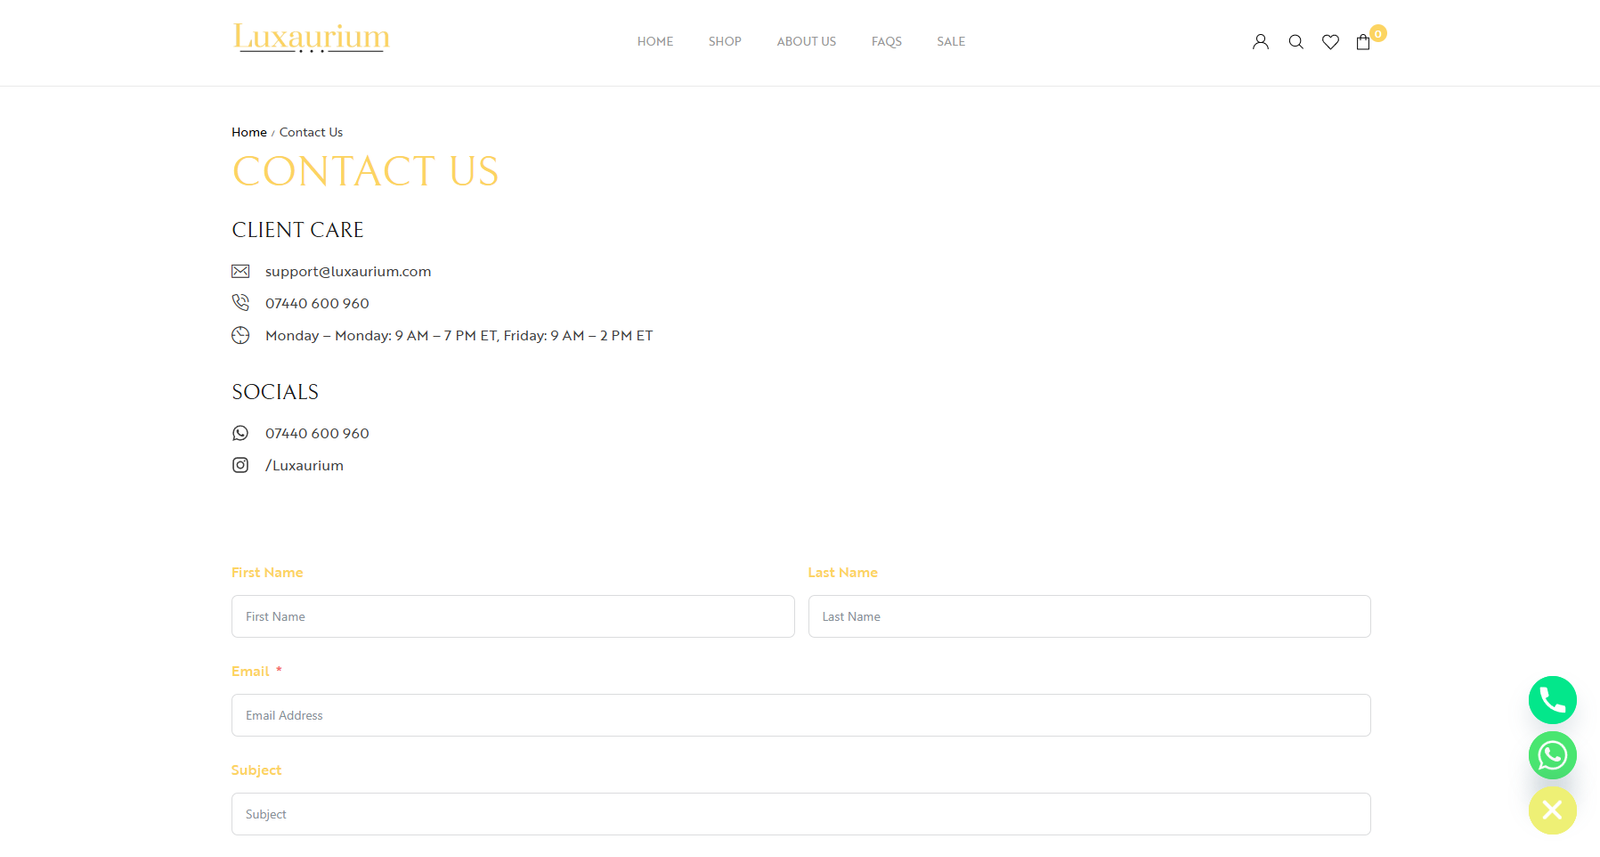This screenshot has height=857, width=1600.
Task: Open the SALE menu item
Action: 951,42
